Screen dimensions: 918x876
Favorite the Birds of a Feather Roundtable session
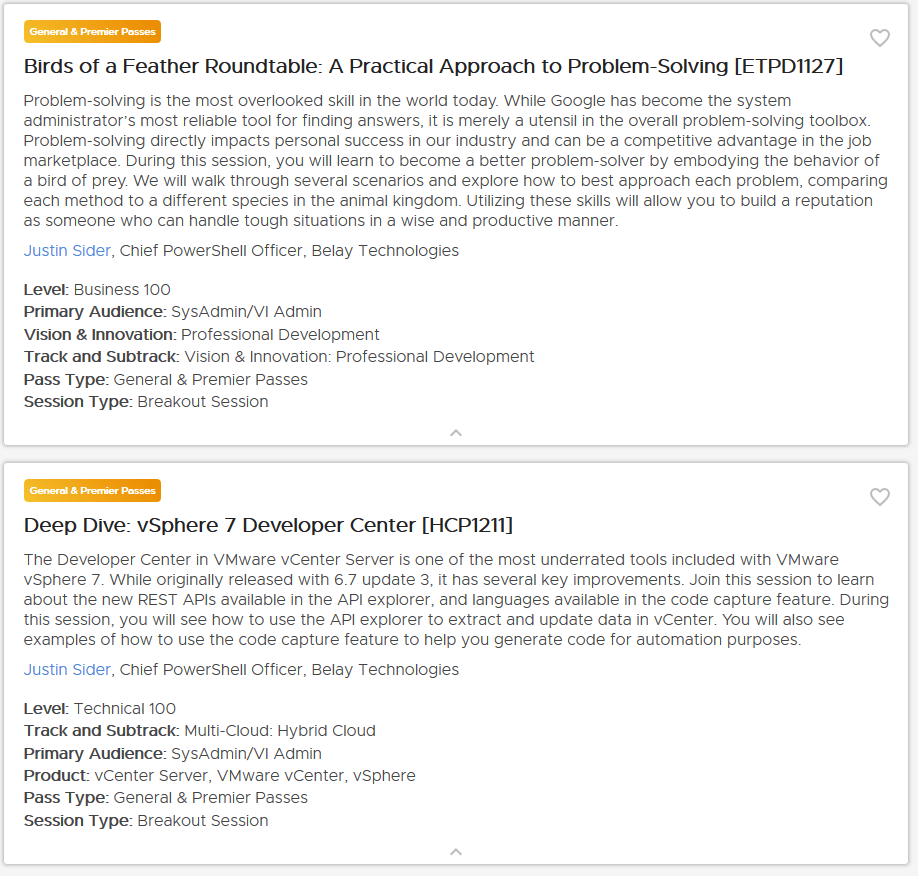click(879, 38)
